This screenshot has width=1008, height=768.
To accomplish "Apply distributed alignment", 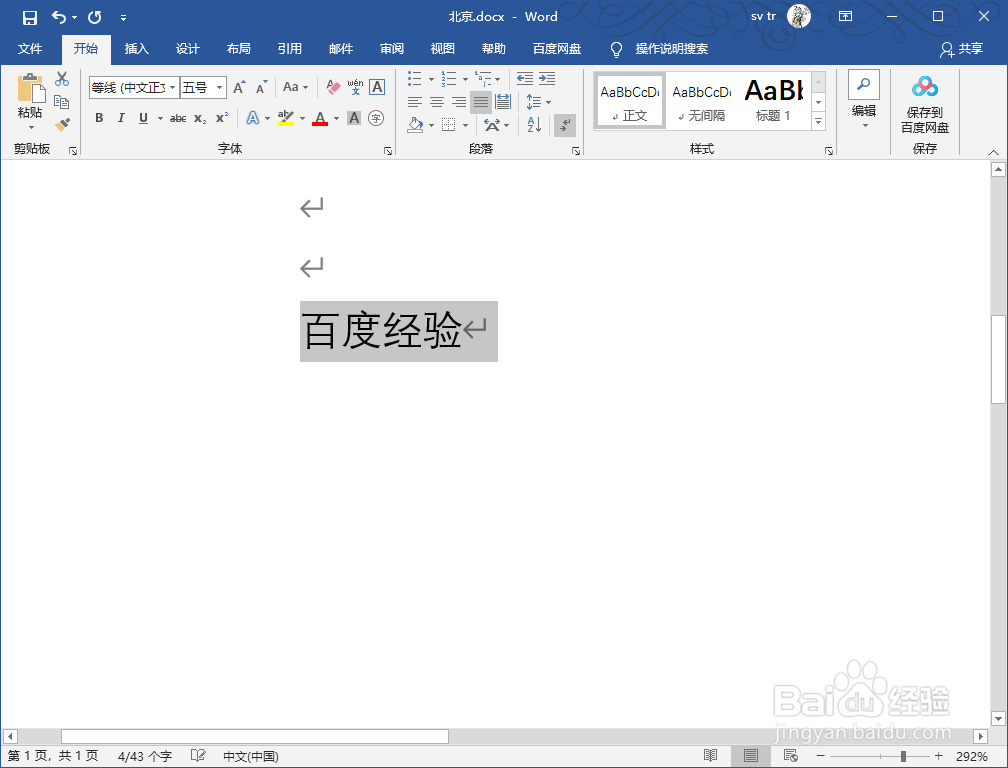I will click(x=503, y=102).
